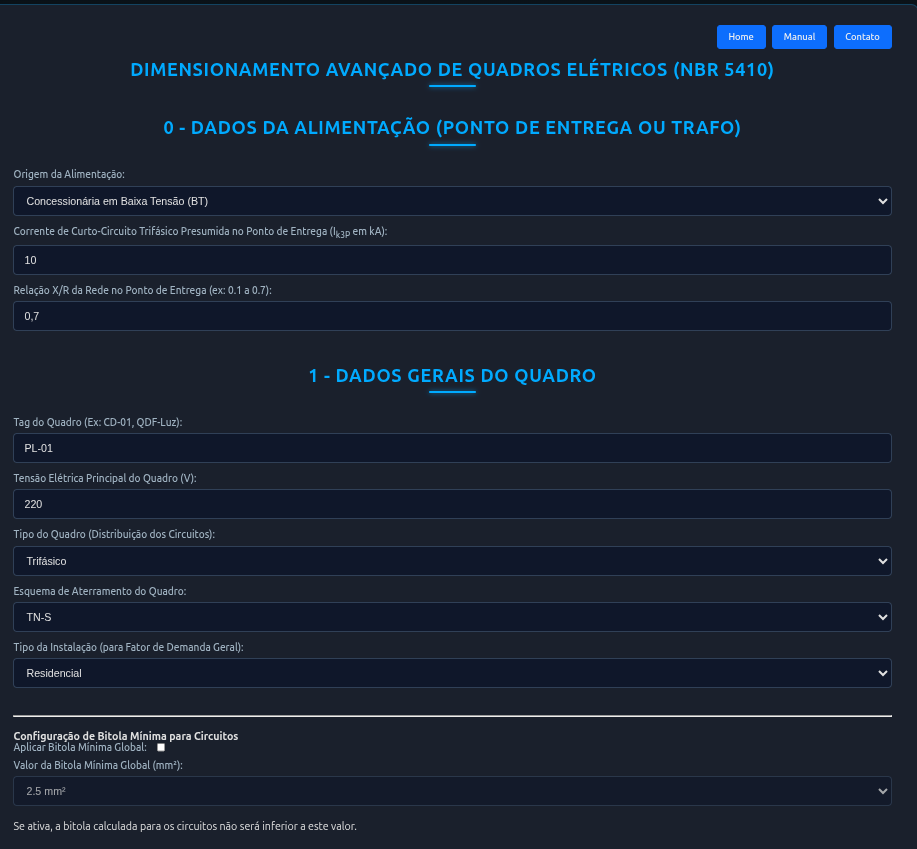Open the Tipo do Quadro dropdown showing Trifásico
Screen dimensions: 917x849
452,561
